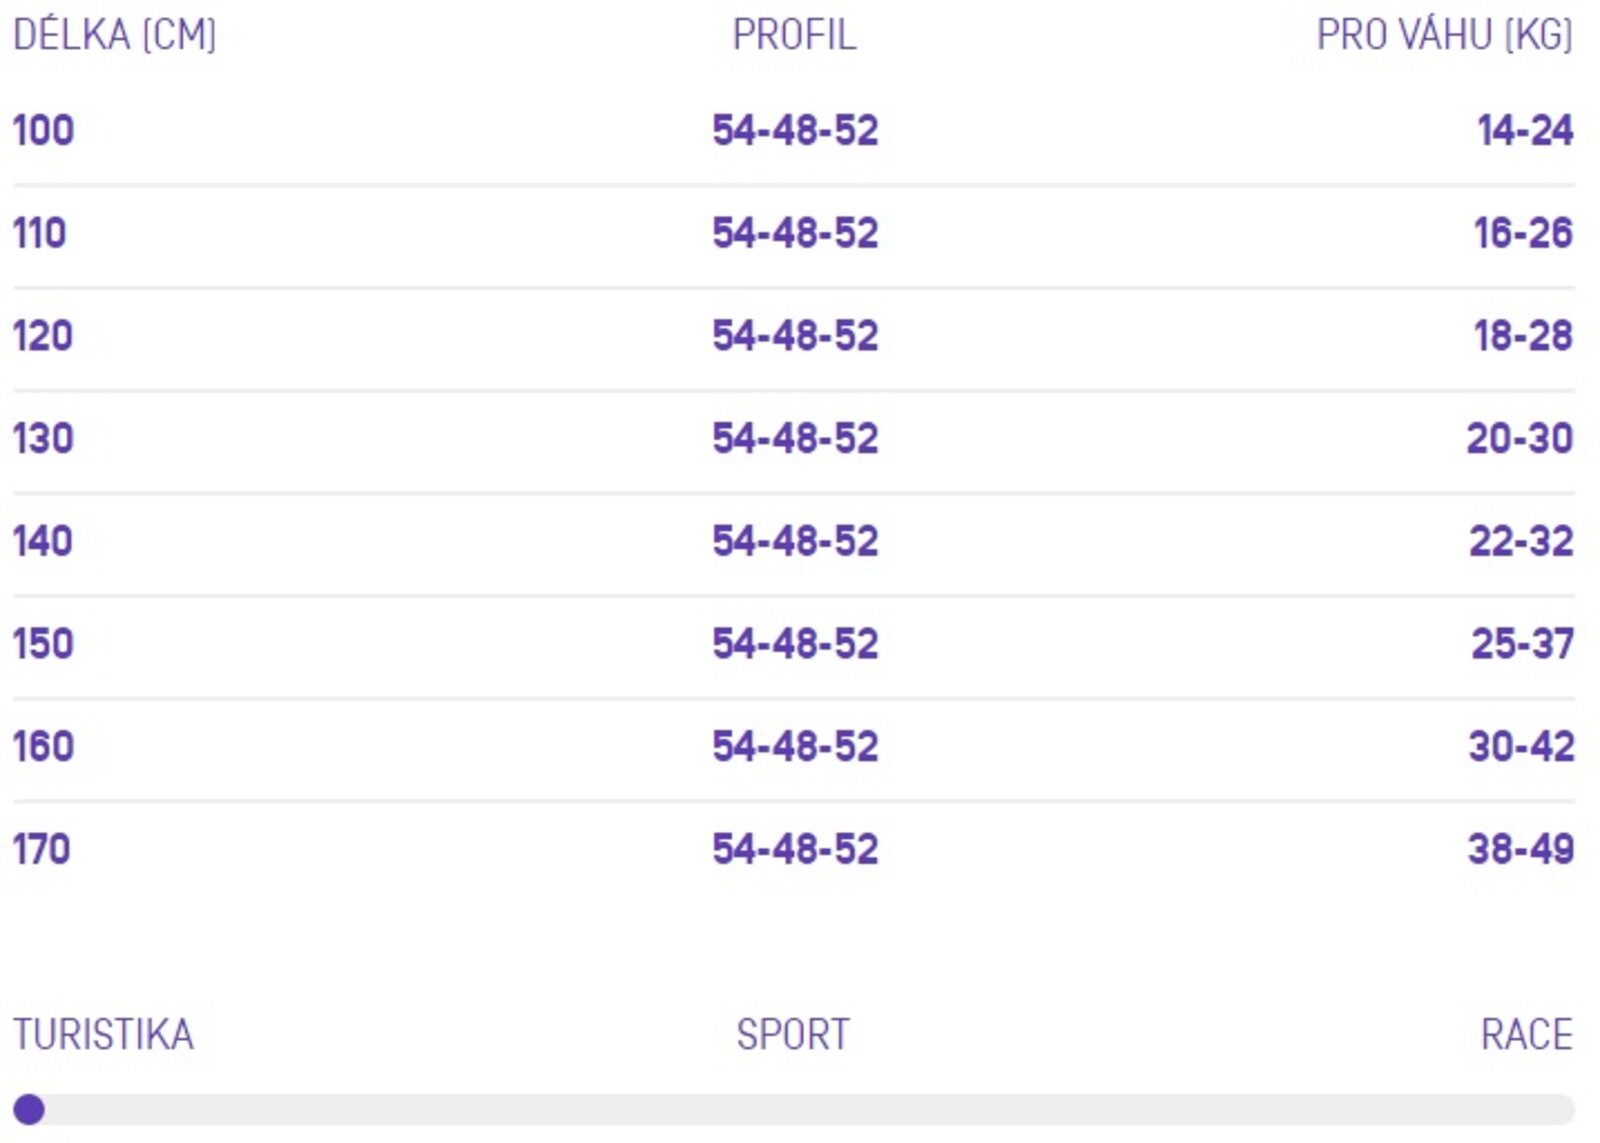Select the 100 length row value
This screenshot has height=1143, width=1600.
(x=43, y=131)
